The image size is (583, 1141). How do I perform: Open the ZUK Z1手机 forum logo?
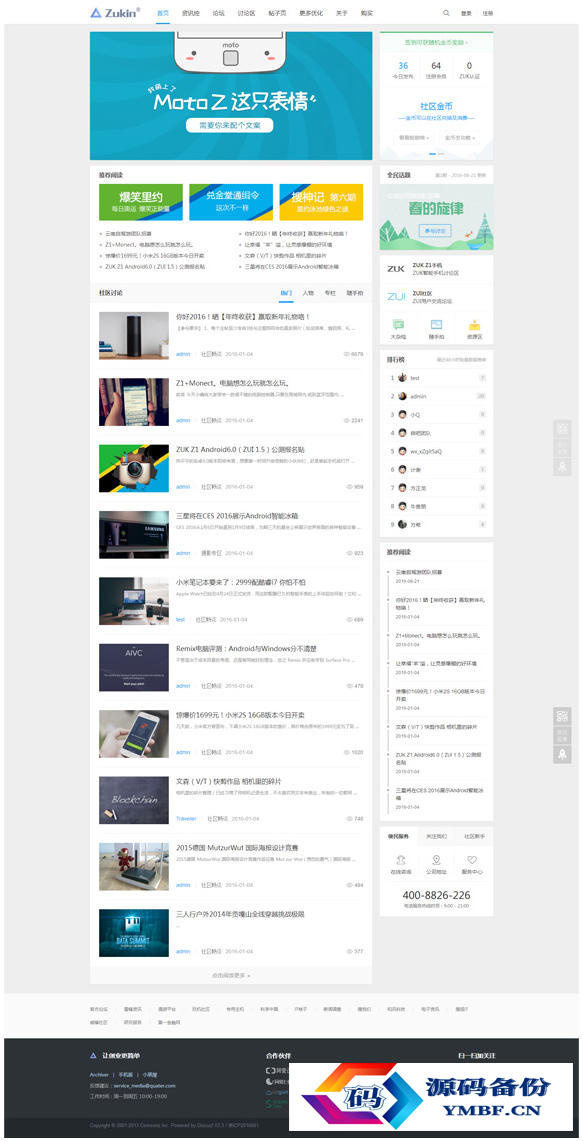[x=396, y=269]
